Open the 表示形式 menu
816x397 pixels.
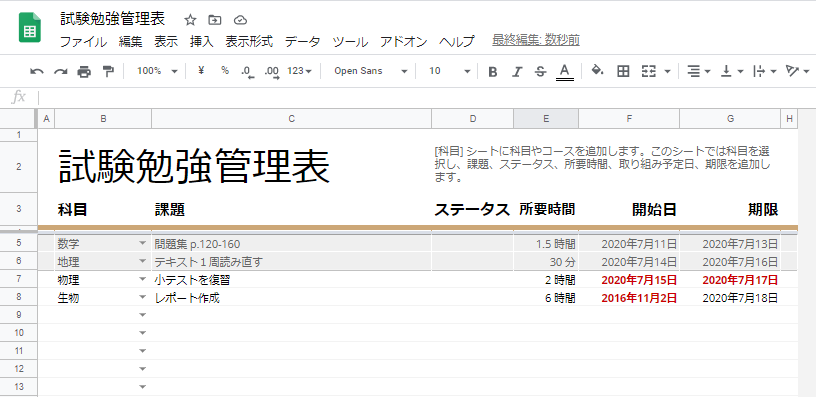point(249,42)
